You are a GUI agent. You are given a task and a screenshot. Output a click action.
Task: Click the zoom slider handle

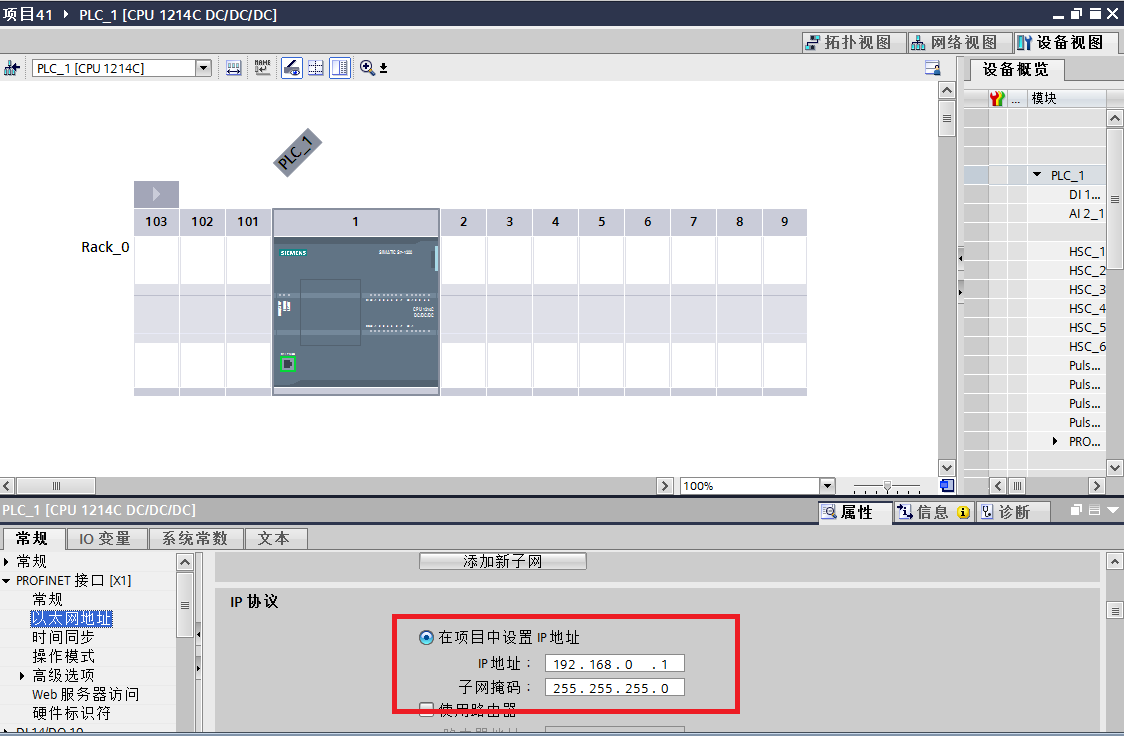point(886,486)
